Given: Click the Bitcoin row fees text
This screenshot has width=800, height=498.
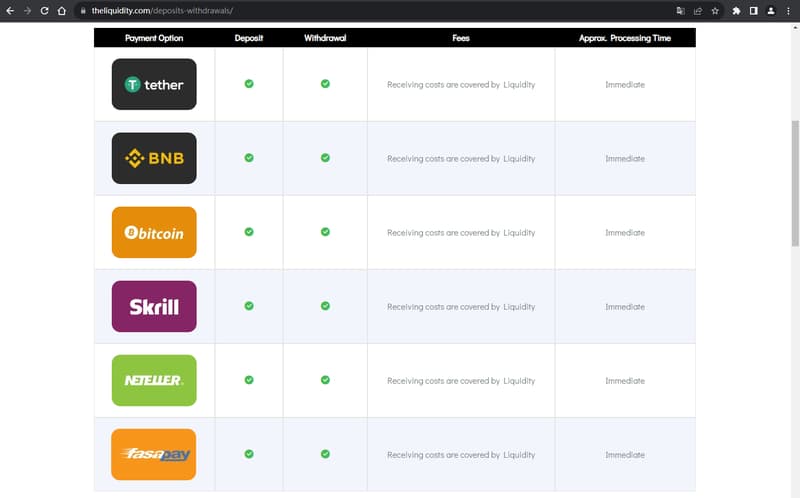Looking at the screenshot, I should 461,233.
